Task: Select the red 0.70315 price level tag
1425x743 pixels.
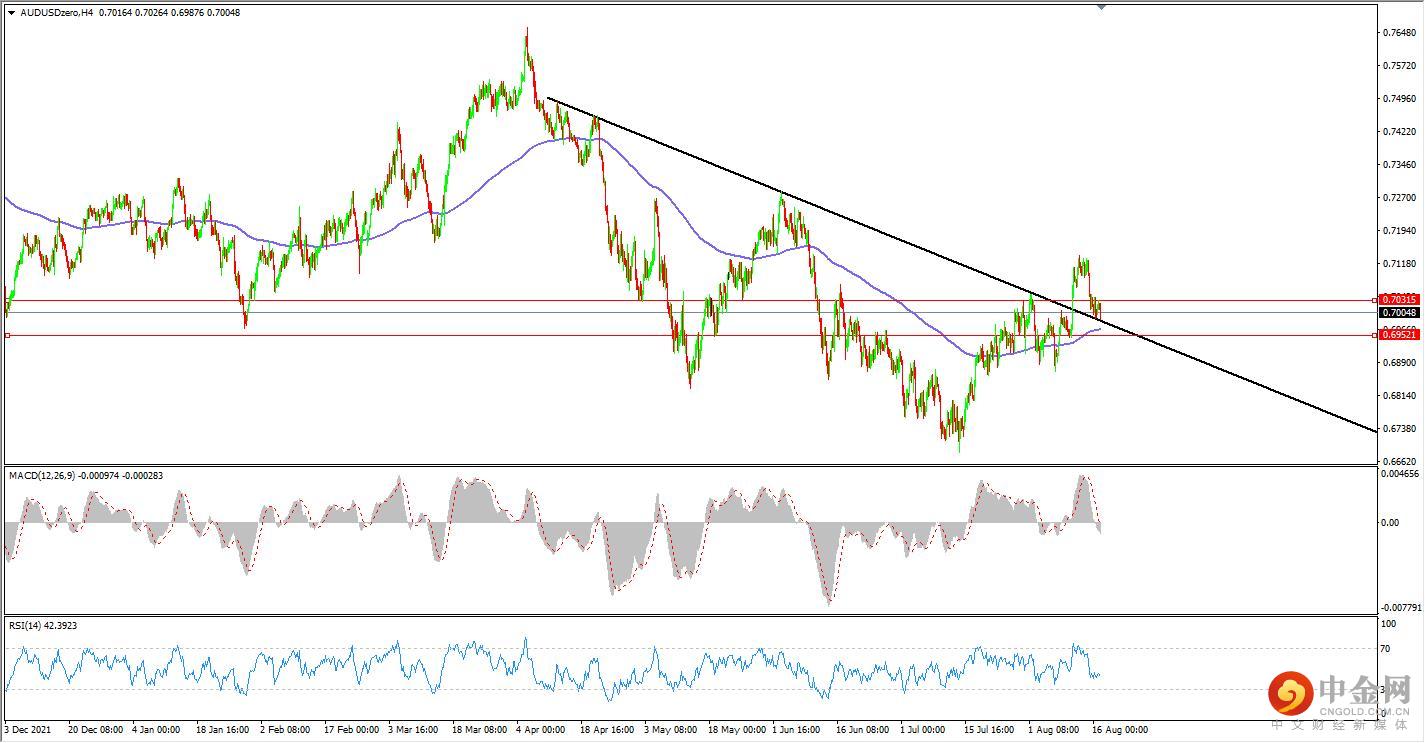Action: [1398, 299]
